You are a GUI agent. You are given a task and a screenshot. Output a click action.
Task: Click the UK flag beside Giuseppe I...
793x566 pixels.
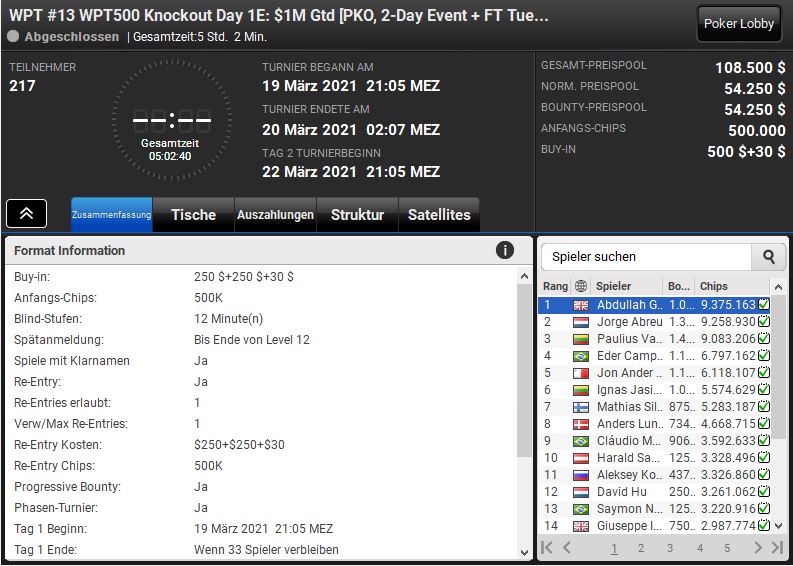click(x=581, y=526)
